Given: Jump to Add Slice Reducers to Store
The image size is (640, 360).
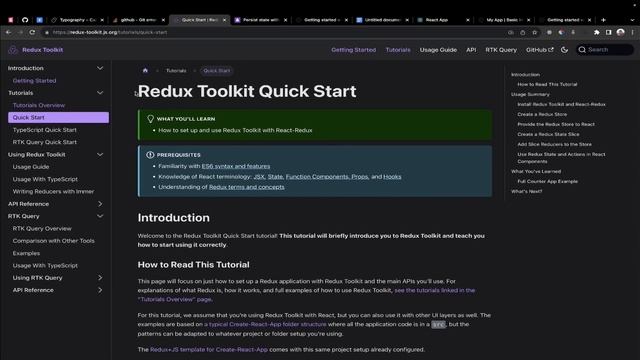Looking at the screenshot, I should coord(554,144).
